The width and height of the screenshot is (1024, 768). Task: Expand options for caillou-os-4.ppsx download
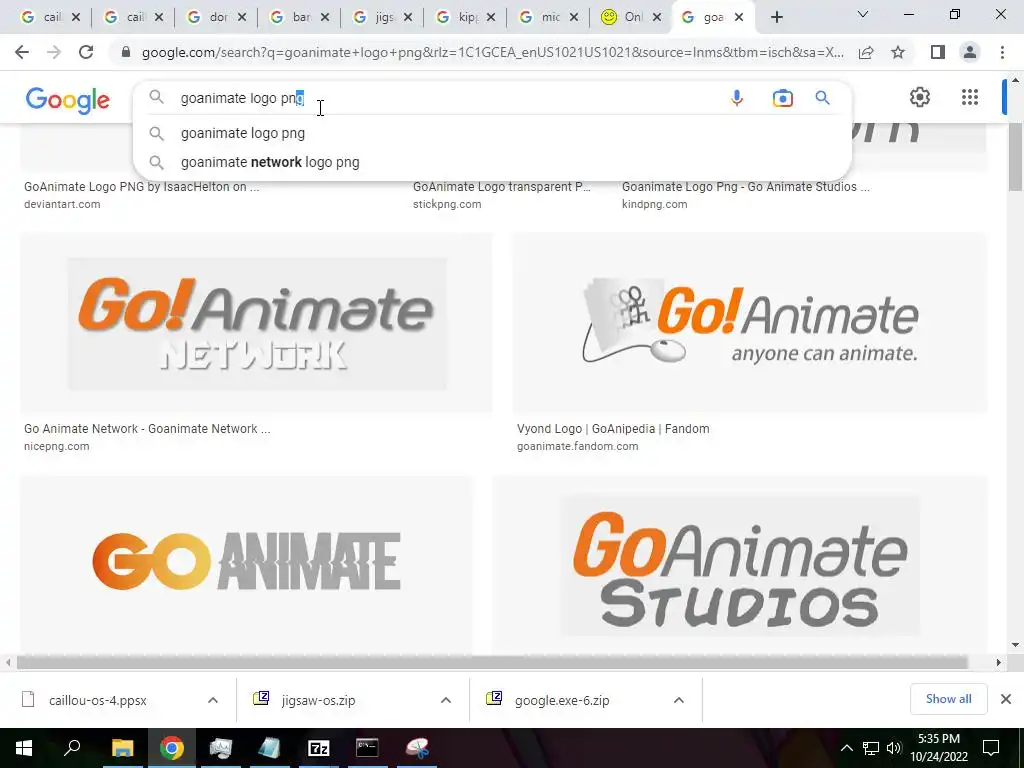point(213,700)
